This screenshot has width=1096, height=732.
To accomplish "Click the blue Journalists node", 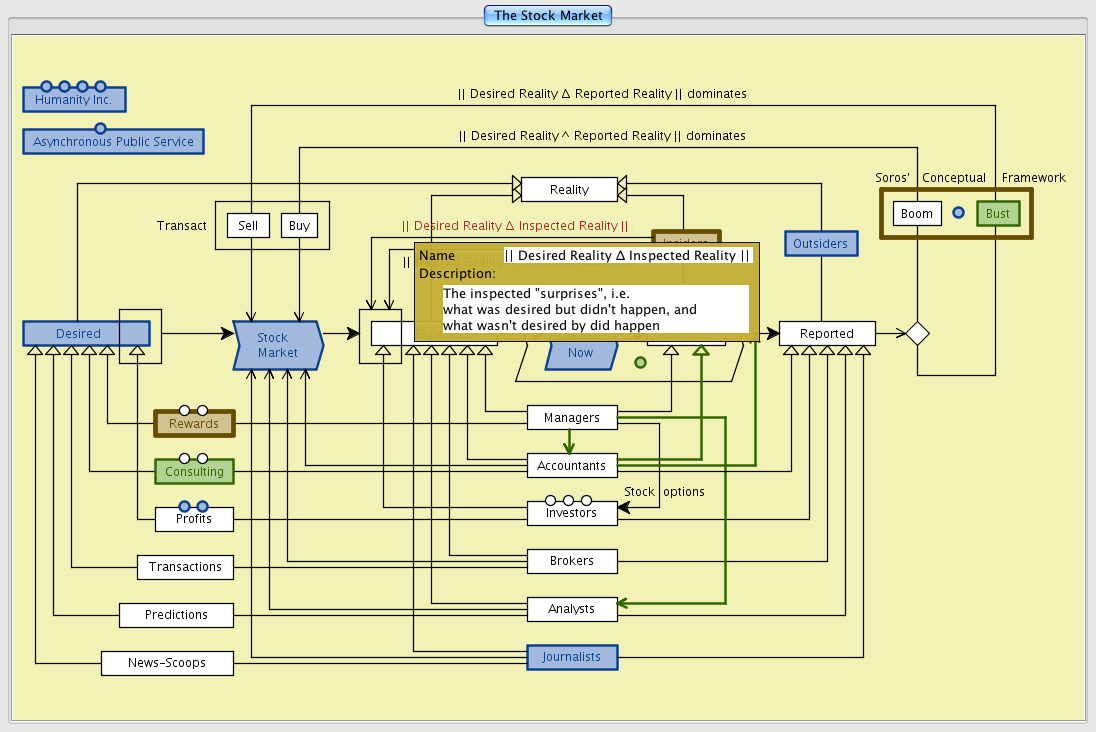I will pyautogui.click(x=572, y=657).
